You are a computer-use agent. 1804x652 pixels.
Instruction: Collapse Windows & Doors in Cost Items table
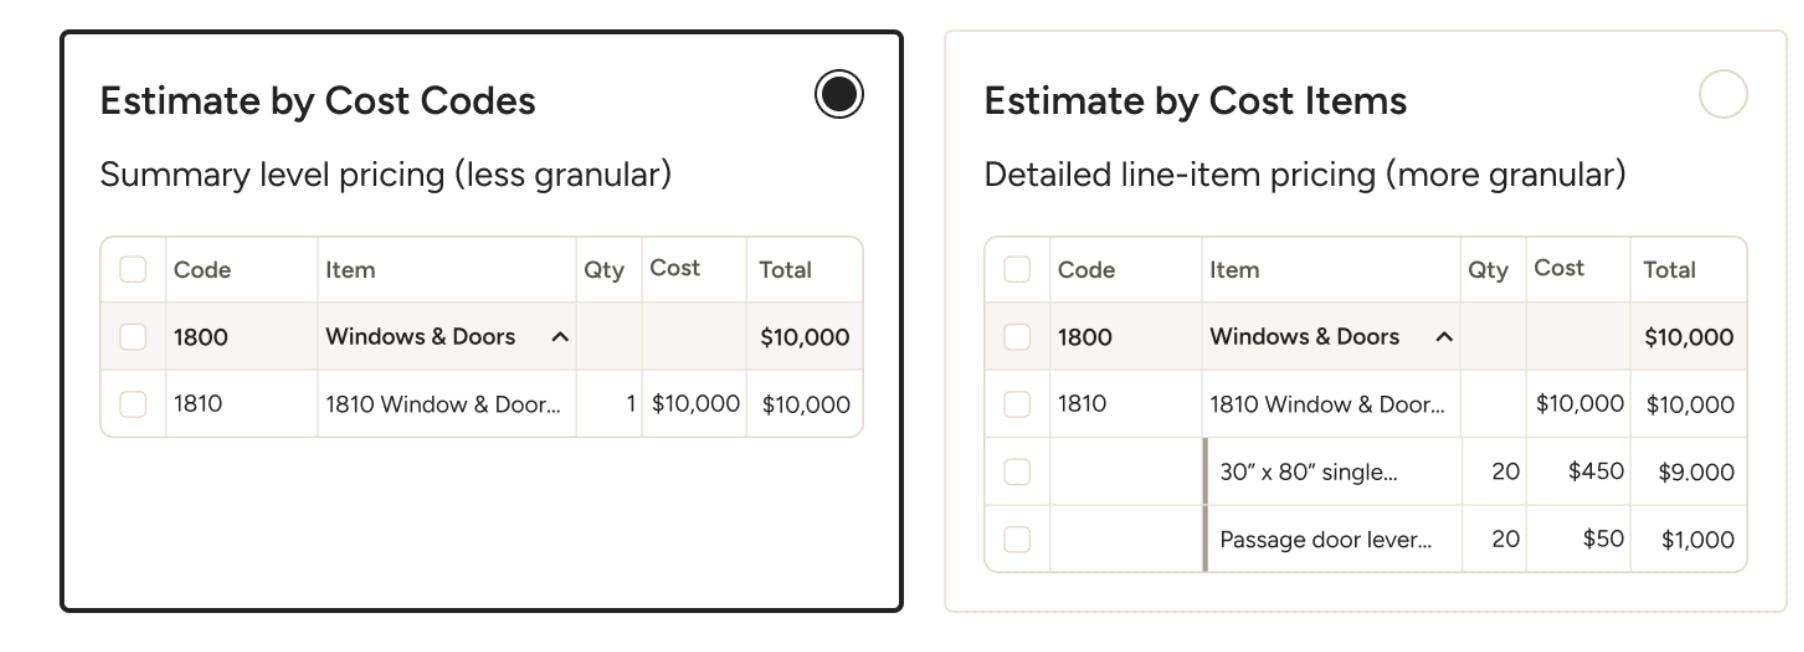tap(1444, 337)
